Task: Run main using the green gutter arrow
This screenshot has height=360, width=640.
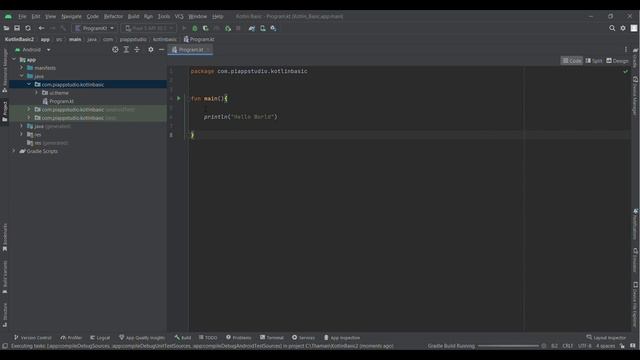Action: pyautogui.click(x=179, y=98)
